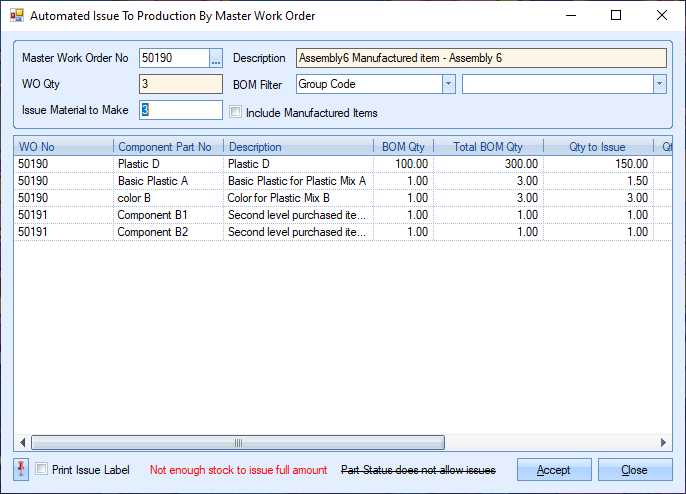The image size is (686, 494).
Task: Expand the BOM Filter Group Code dropdown
Action: point(449,85)
